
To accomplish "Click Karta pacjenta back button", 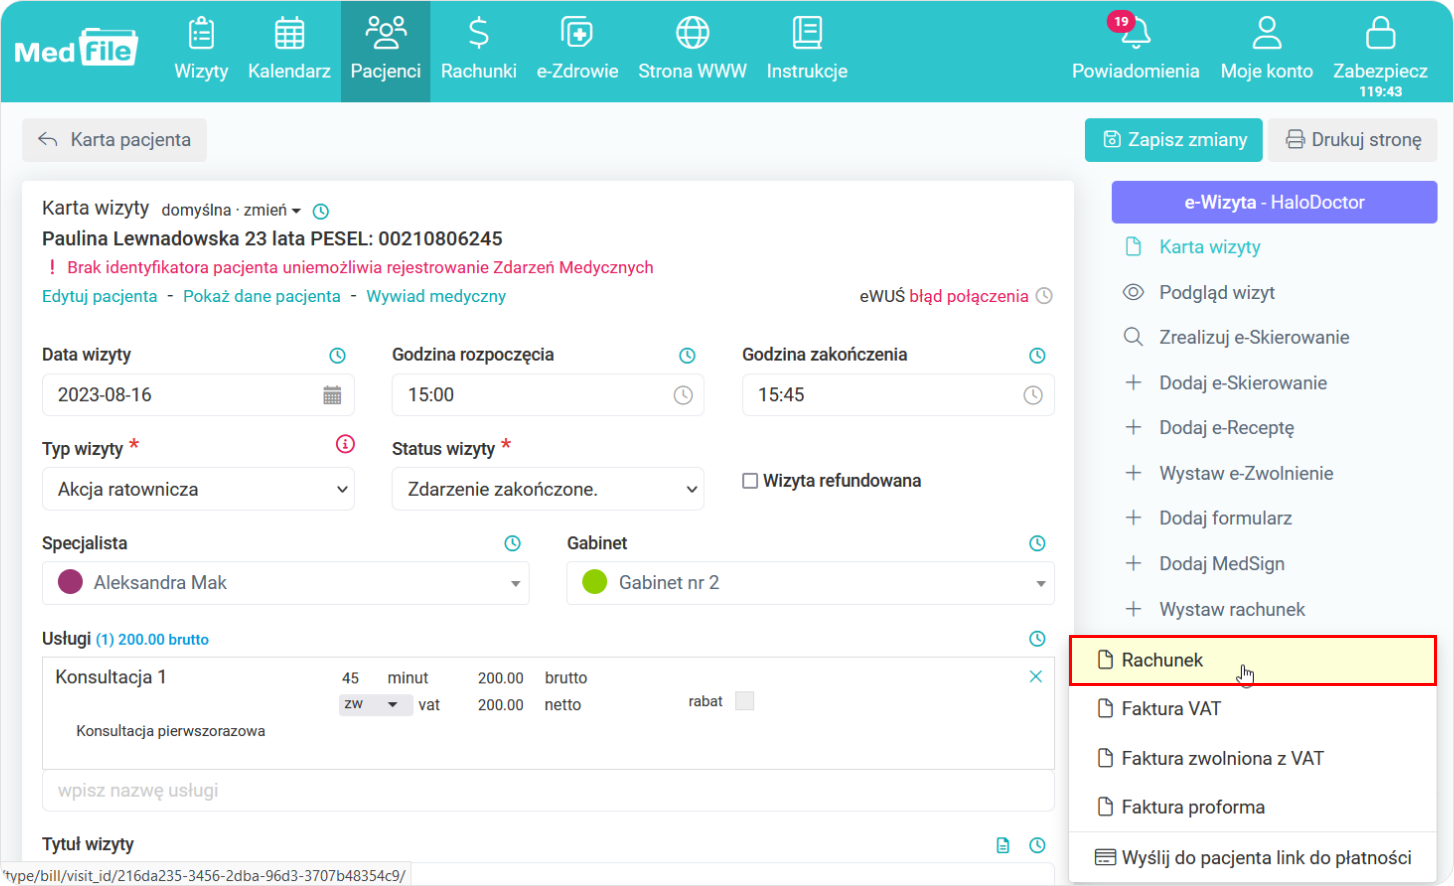I will 114,140.
